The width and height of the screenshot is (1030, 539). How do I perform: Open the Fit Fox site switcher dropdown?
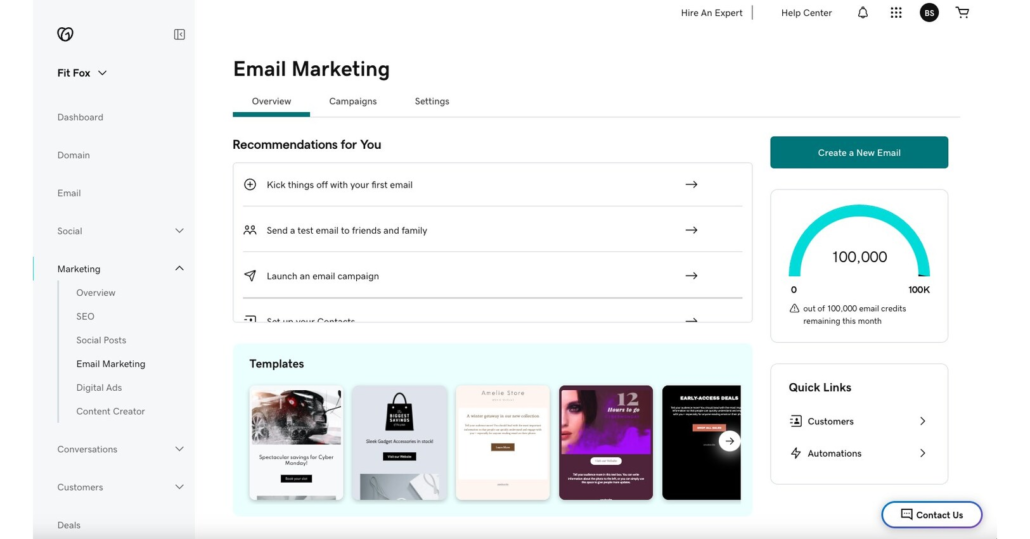point(82,73)
